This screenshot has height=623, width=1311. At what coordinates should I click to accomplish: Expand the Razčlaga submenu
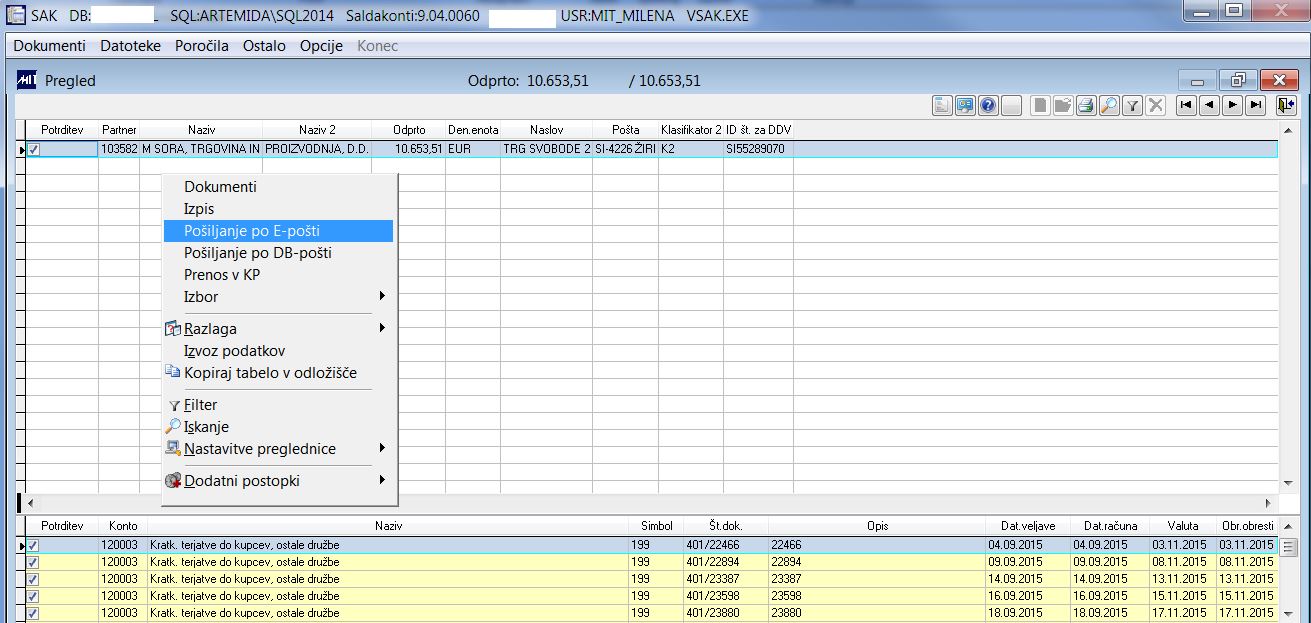tap(278, 328)
